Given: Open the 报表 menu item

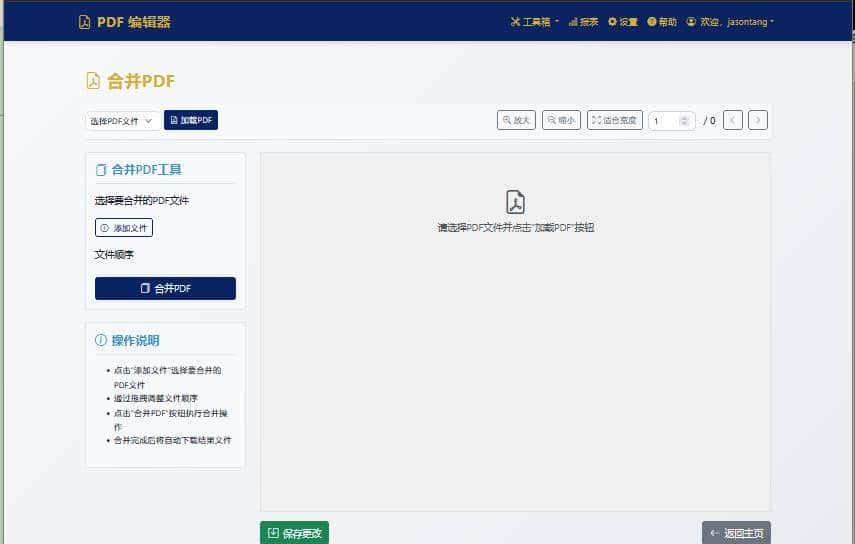Looking at the screenshot, I should tap(583, 22).
